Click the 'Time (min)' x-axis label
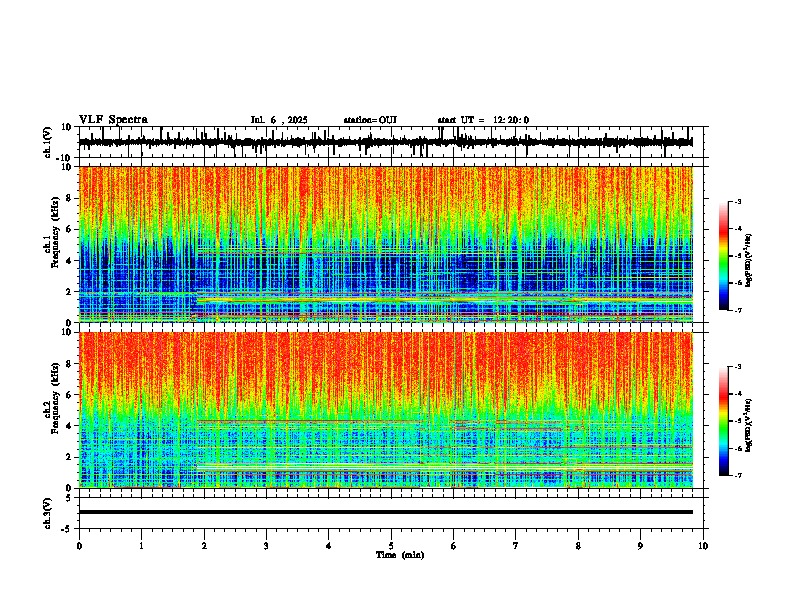 click(400, 555)
